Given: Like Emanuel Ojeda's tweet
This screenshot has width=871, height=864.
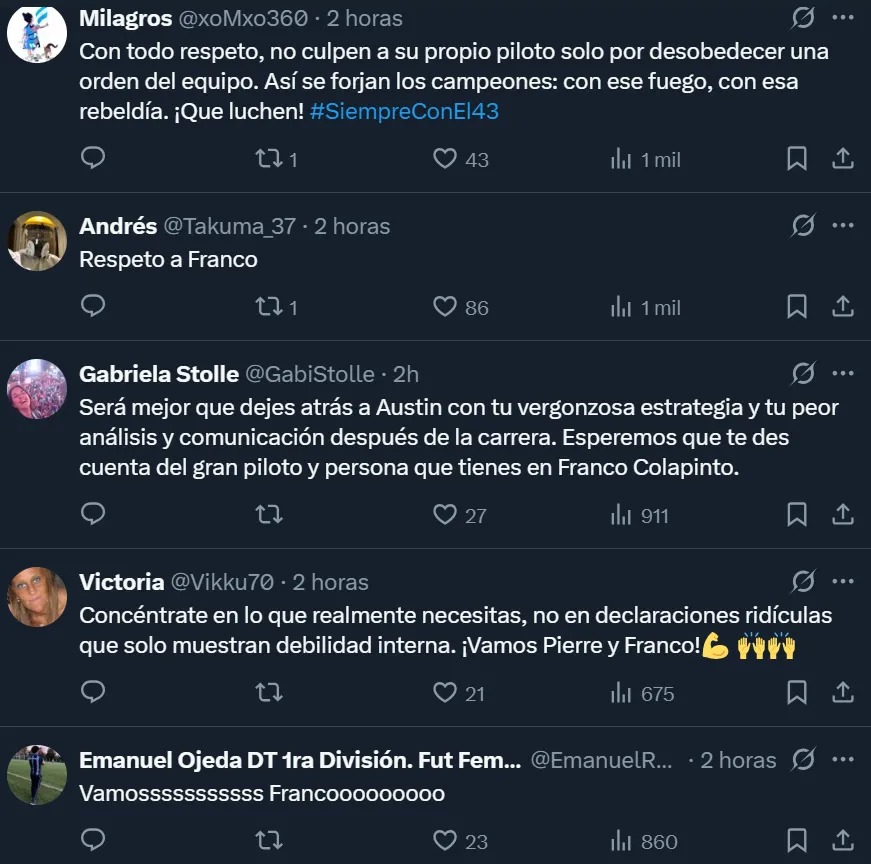Looking at the screenshot, I should [445, 840].
